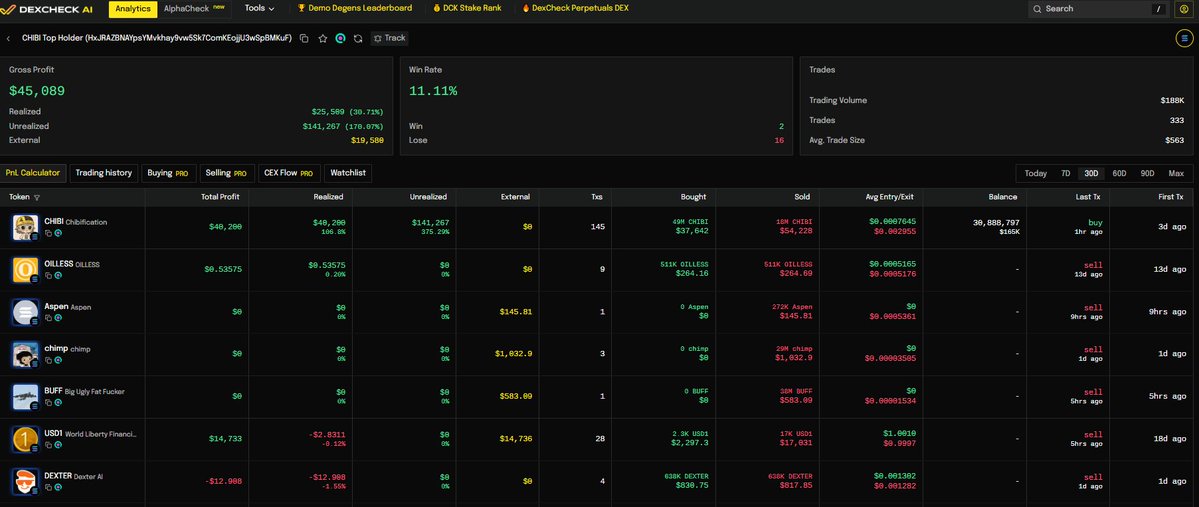Open the AlphaCheck tab
Viewport: 1199px width, 507px height.
coord(194,8)
